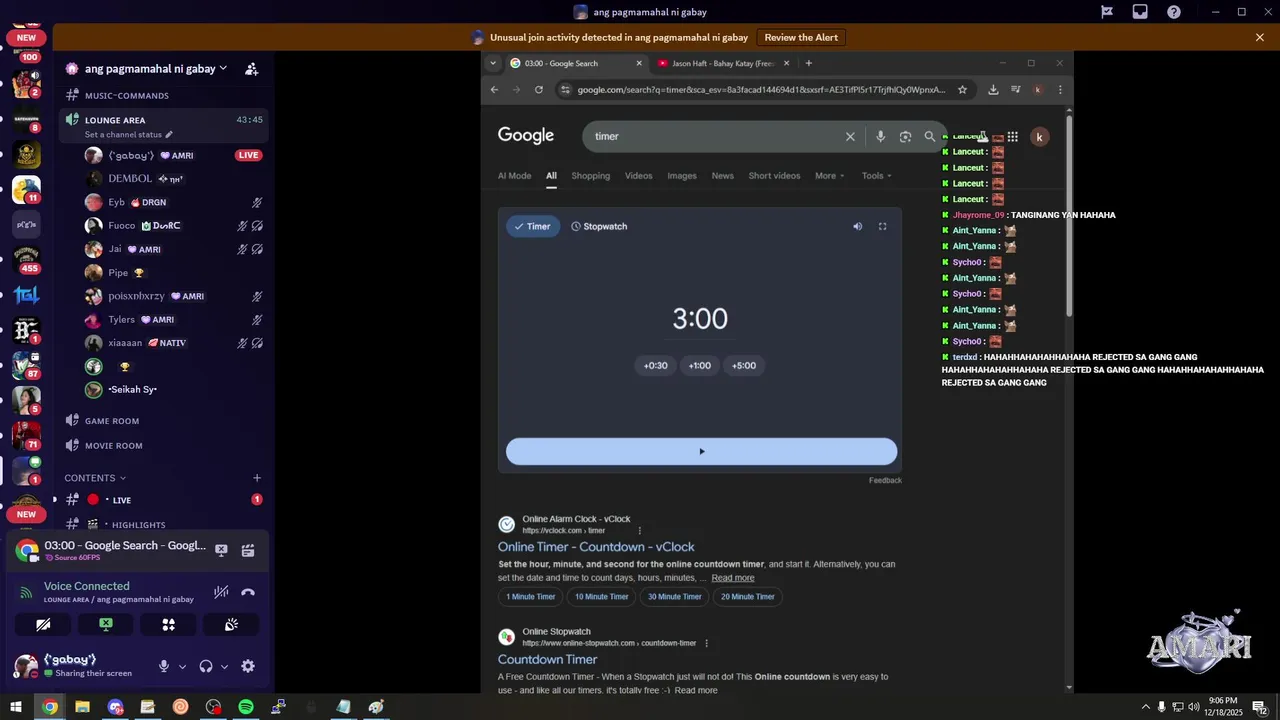Viewport: 1280px width, 720px height.
Task: Open Discord user settings gear
Action: point(248,666)
